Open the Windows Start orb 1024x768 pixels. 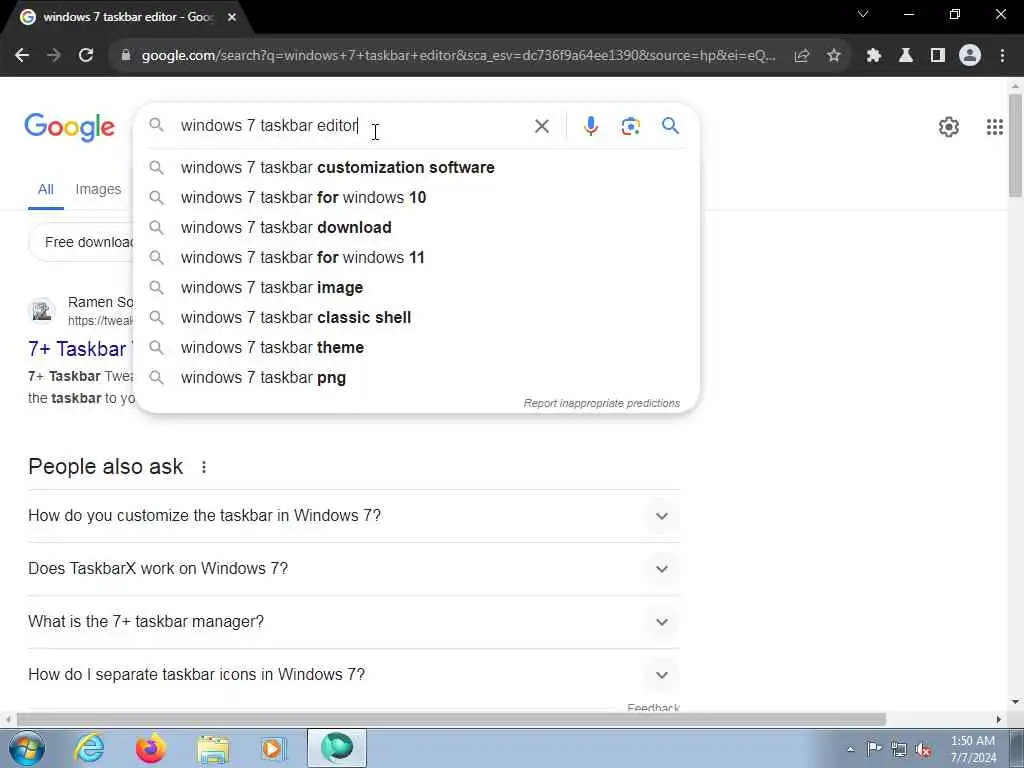[27, 748]
